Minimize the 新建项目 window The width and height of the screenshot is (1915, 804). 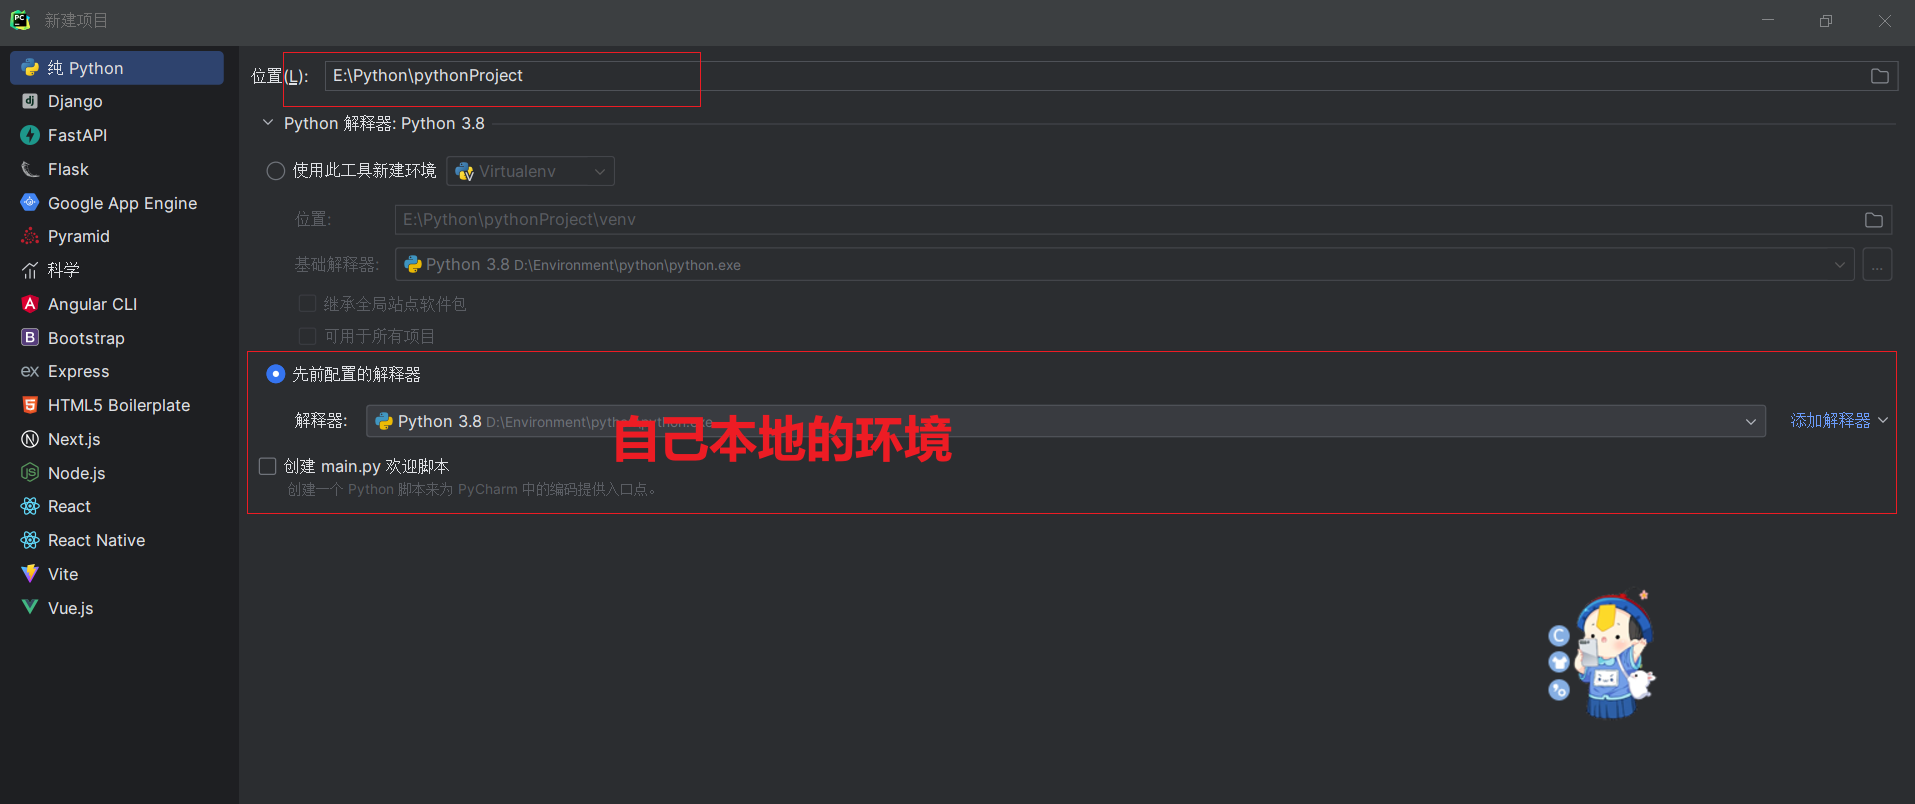[x=1768, y=21]
